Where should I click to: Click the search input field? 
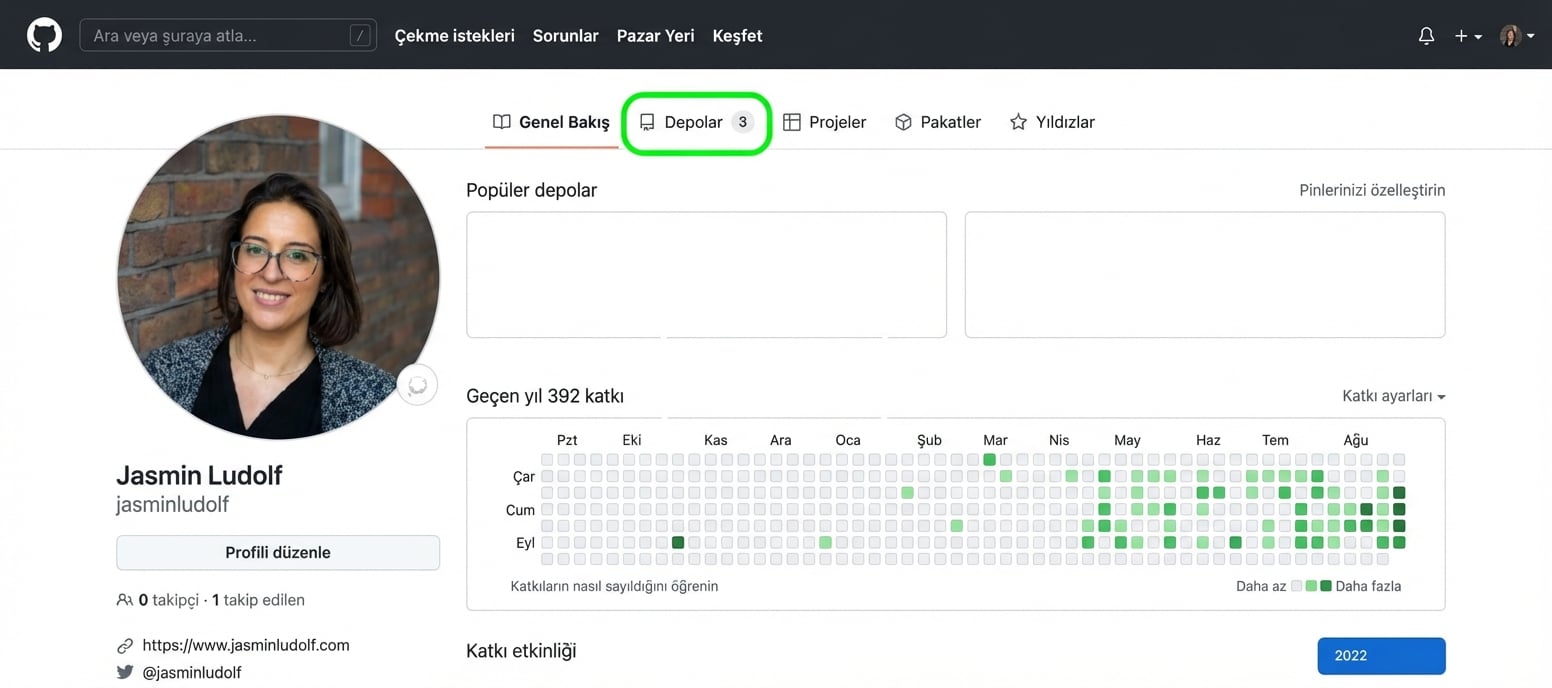(228, 34)
